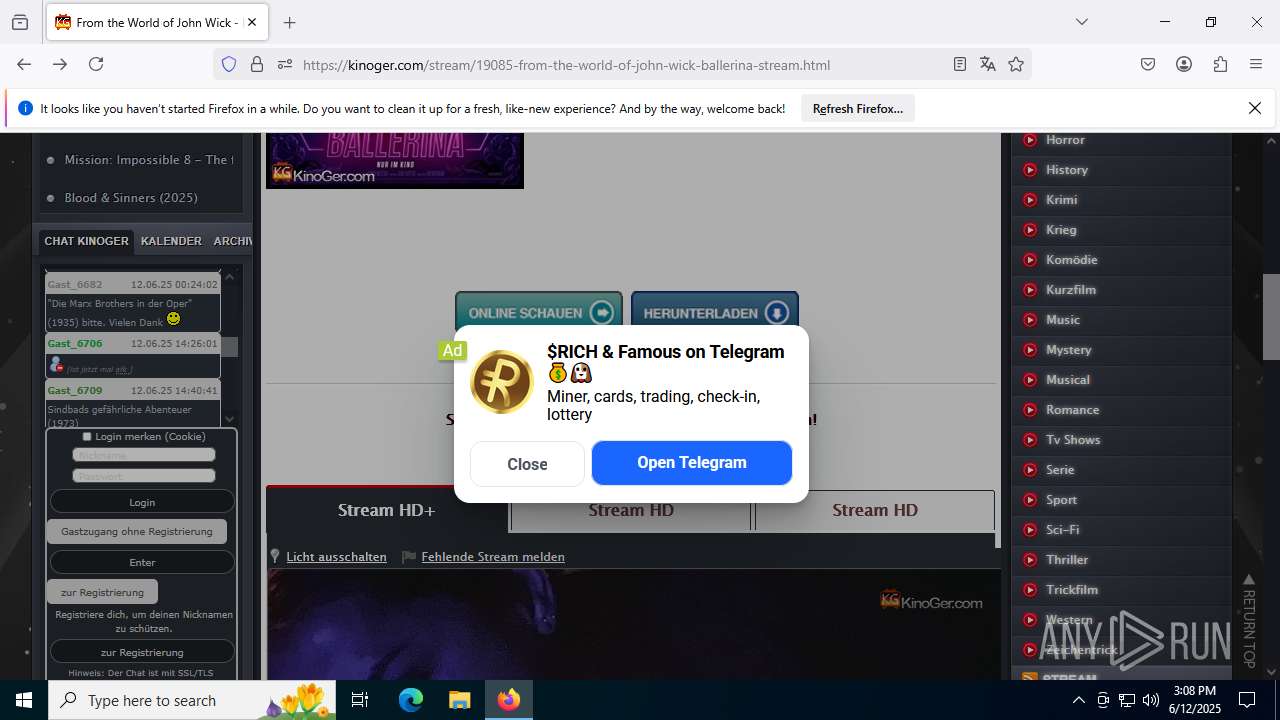
Task: Click the Nickname input field
Action: point(144,455)
